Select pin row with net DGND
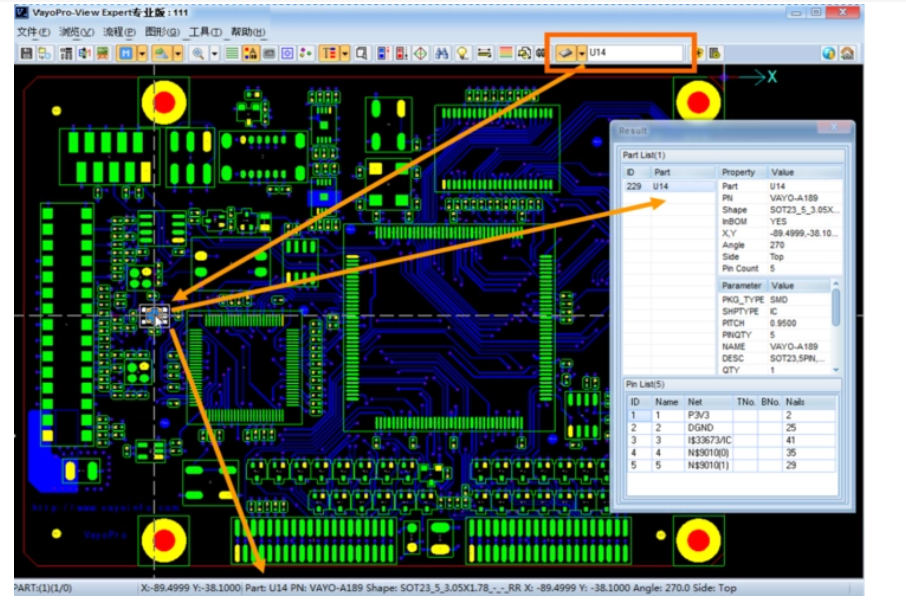This screenshot has height=604, width=906. 731,428
